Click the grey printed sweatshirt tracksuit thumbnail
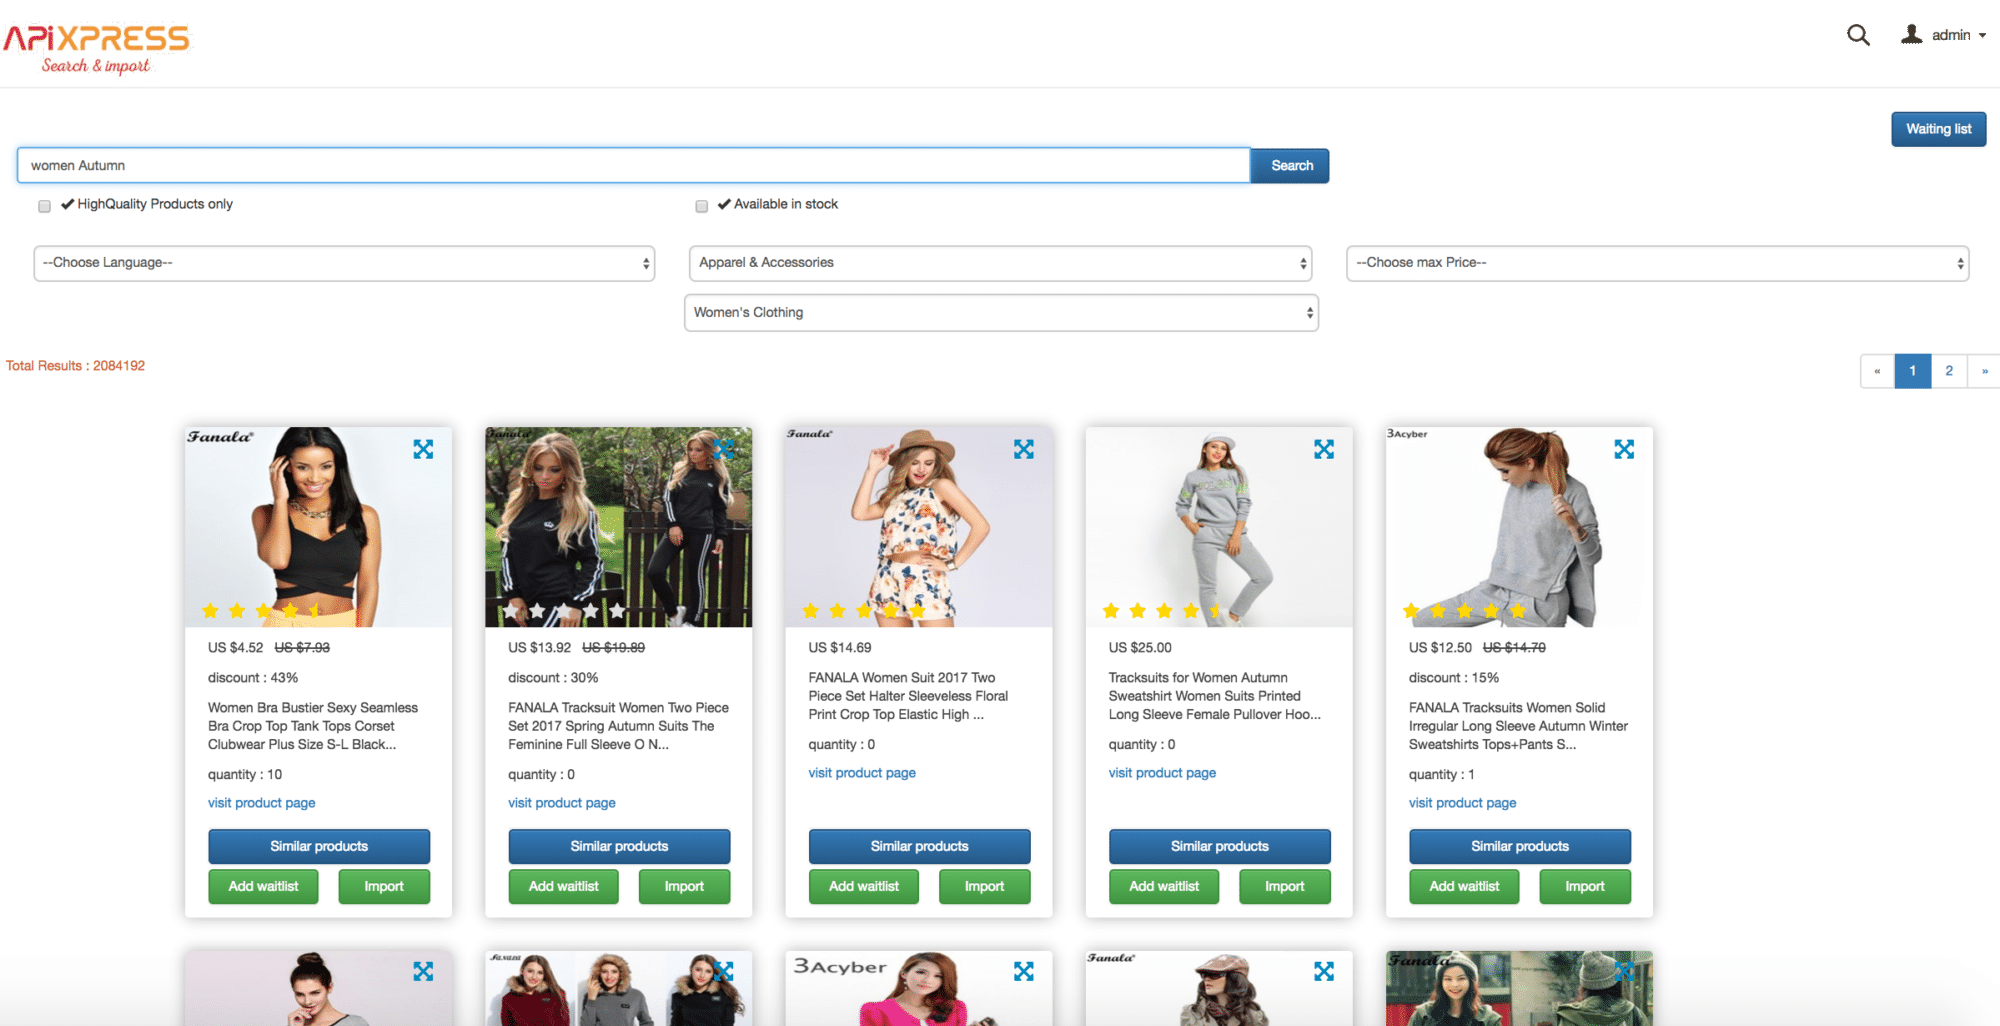This screenshot has width=2000, height=1026. click(1219, 527)
